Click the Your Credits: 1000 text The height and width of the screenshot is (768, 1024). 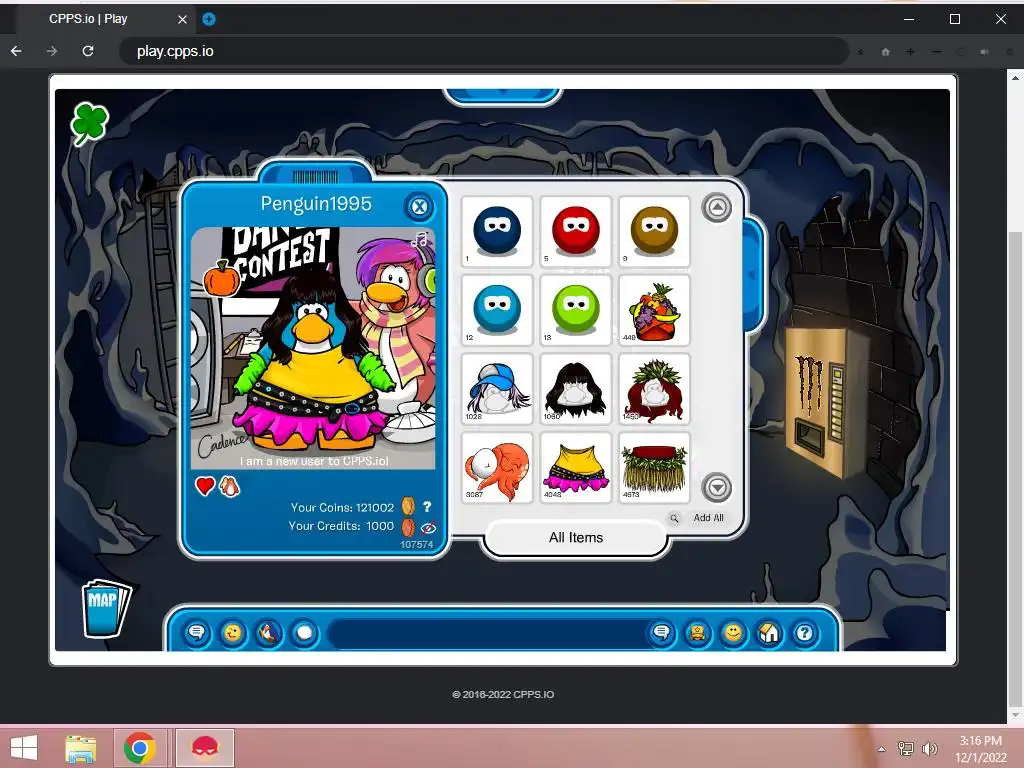click(341, 526)
